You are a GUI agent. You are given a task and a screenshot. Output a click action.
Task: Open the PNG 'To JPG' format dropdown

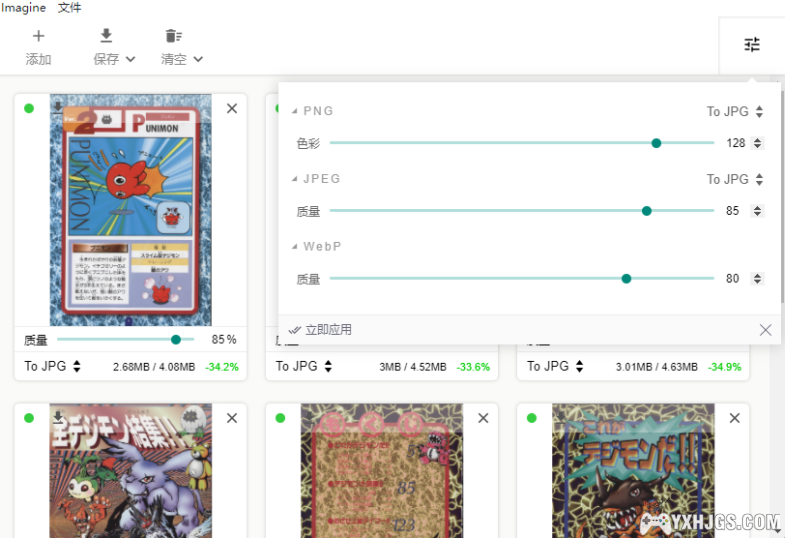tap(735, 112)
